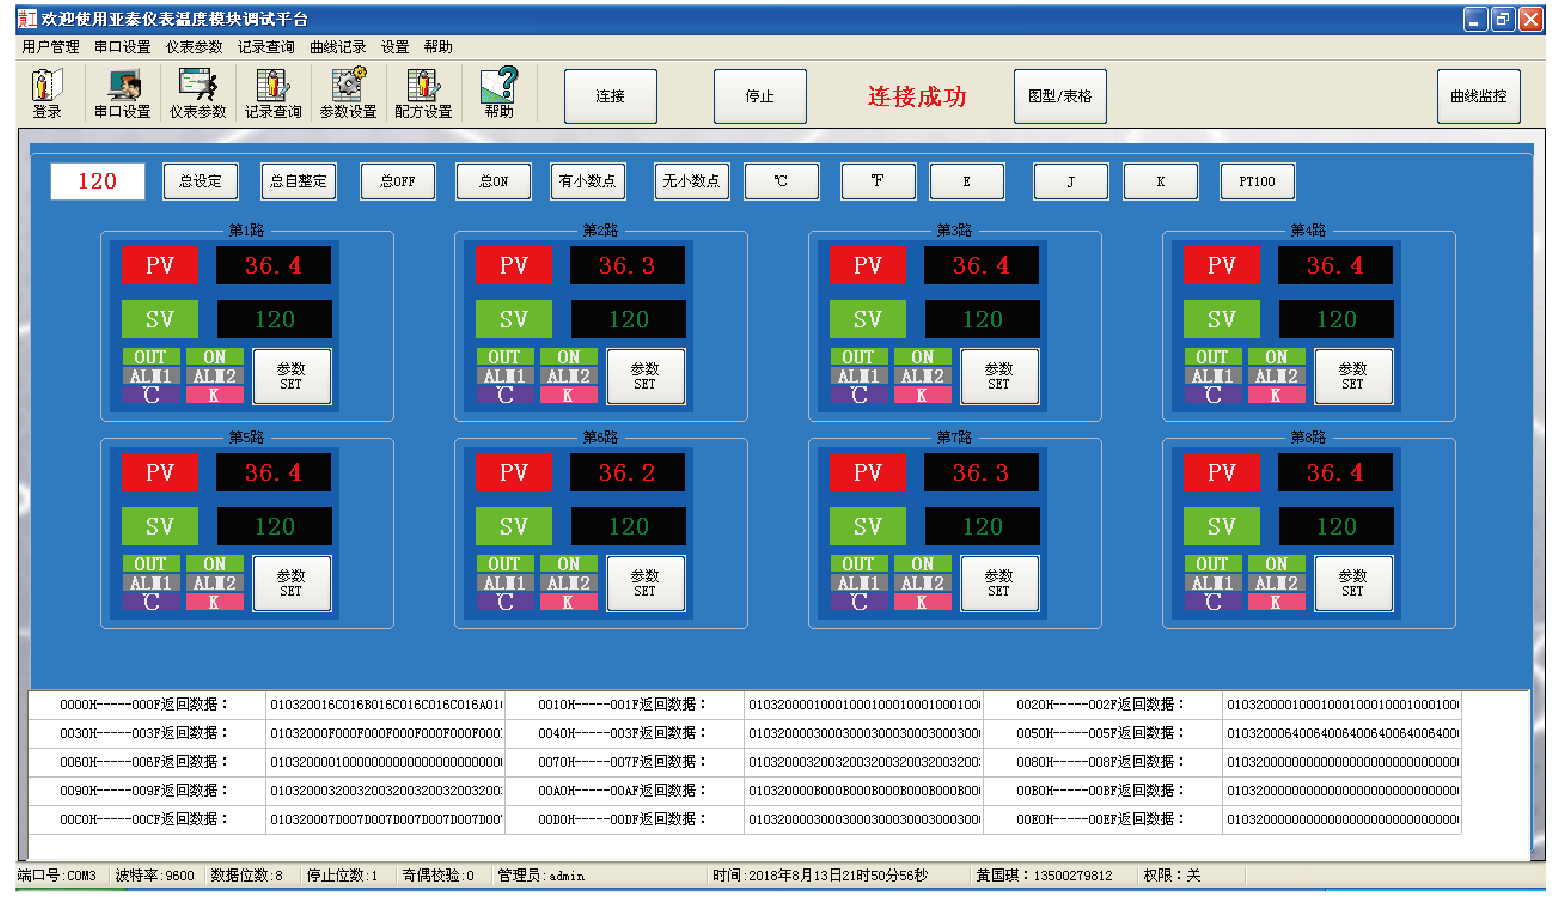Click the 记录查询 record query icon
This screenshot has height=897, width=1560.
click(273, 93)
